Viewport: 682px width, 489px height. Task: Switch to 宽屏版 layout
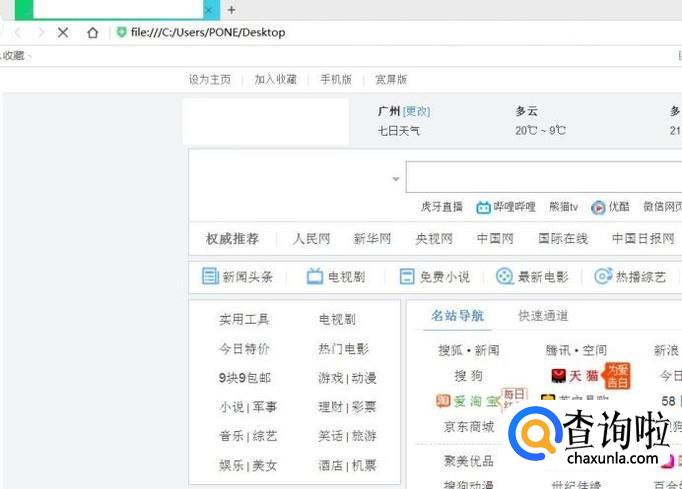pos(391,80)
